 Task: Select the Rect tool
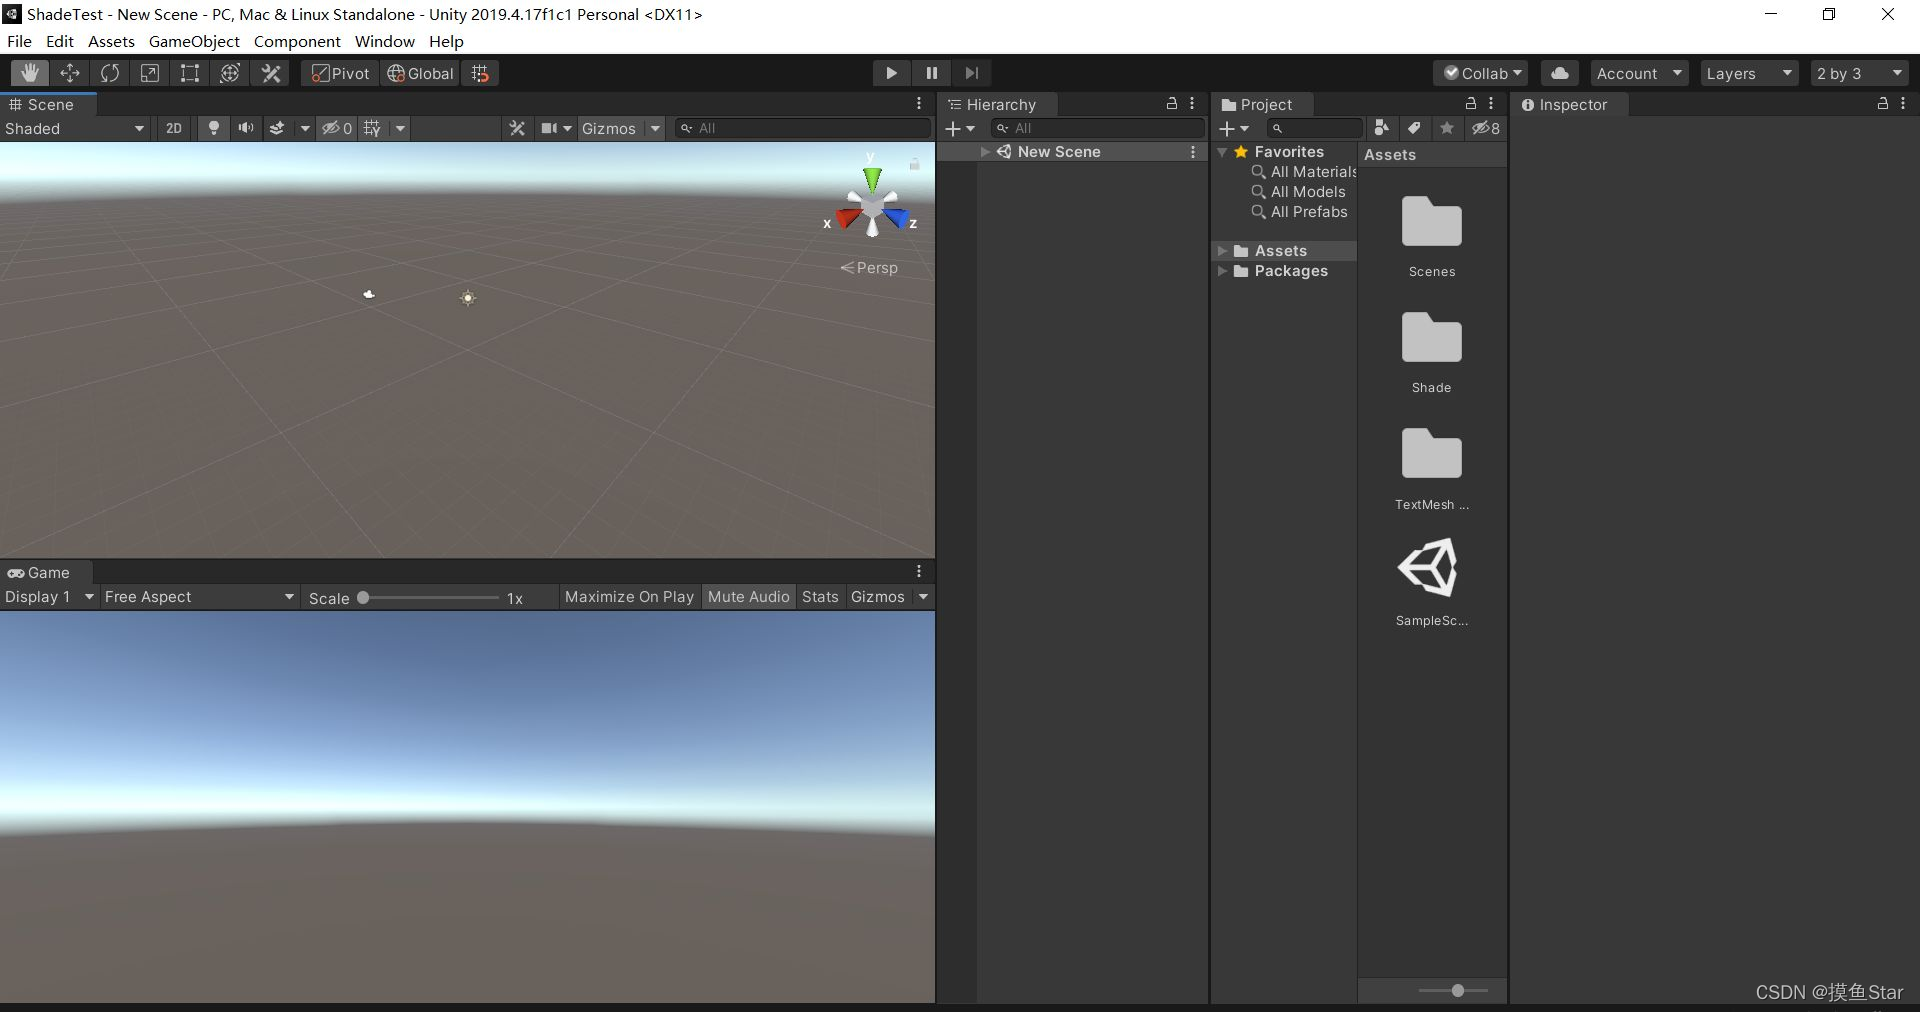pos(190,73)
